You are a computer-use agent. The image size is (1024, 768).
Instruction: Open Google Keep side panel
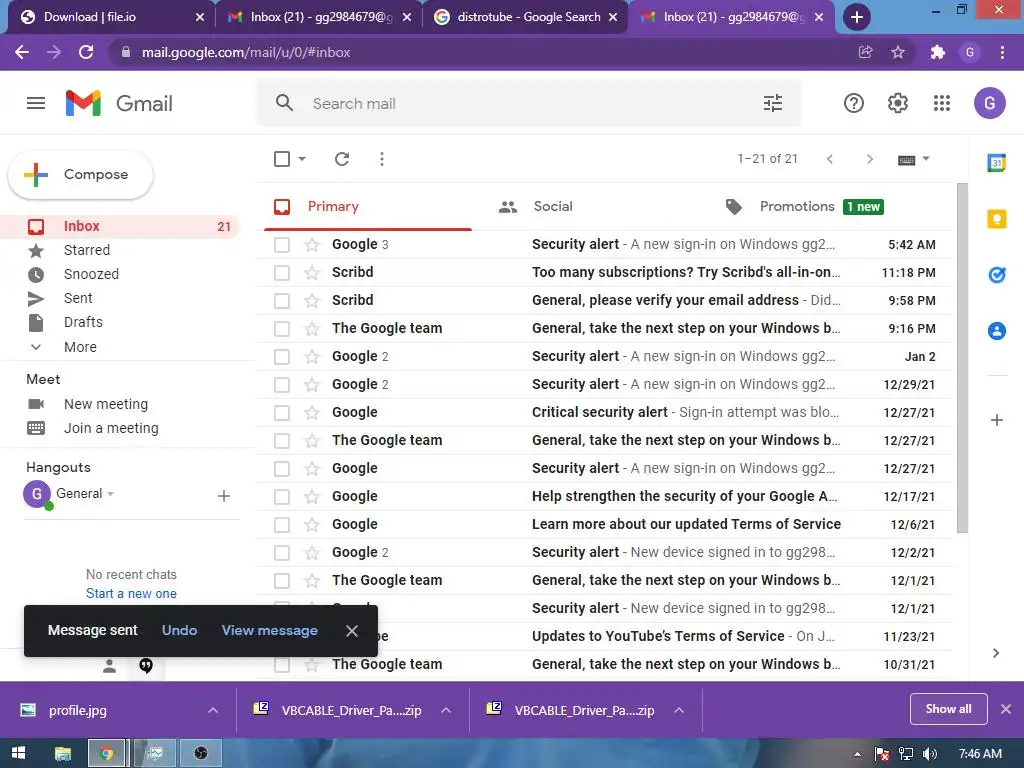pos(997,219)
